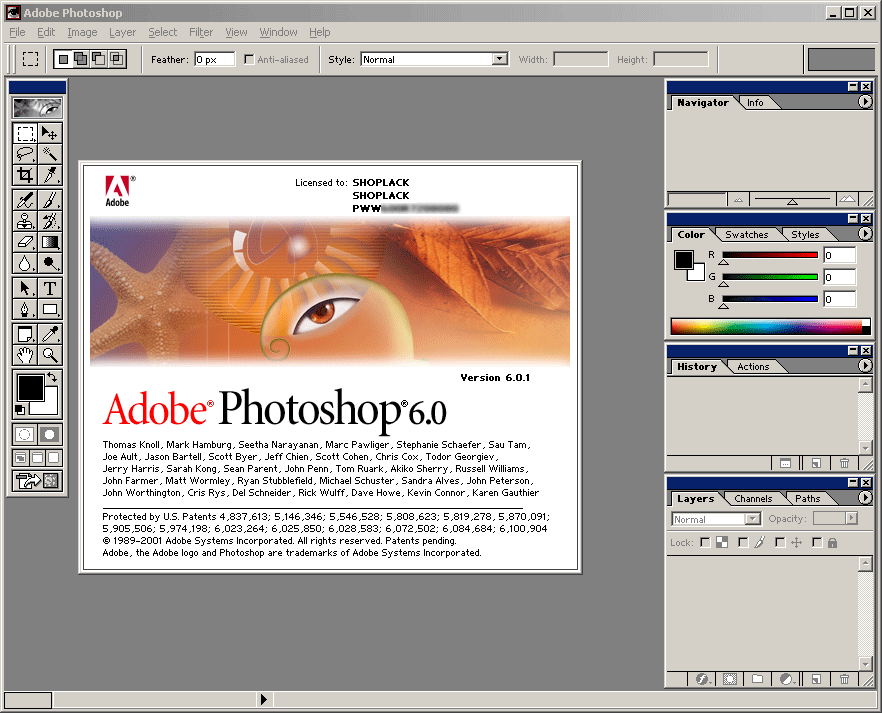
Task: Select the Eyedropper tool
Action: (x=50, y=334)
